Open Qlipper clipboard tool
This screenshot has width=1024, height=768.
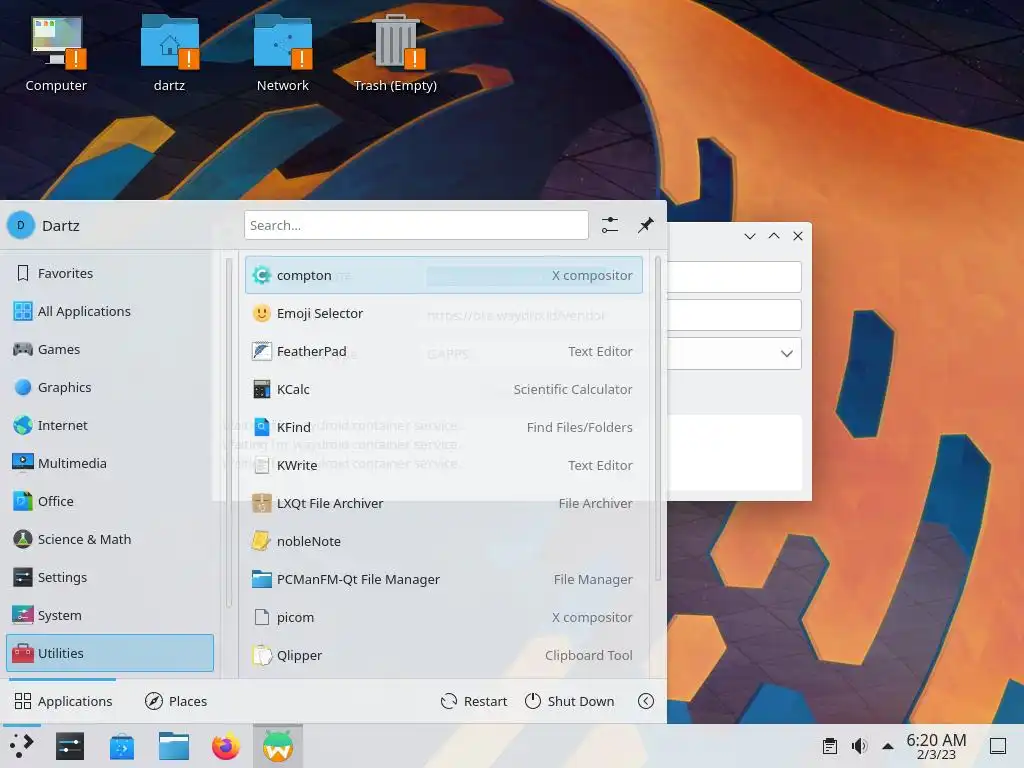443,655
